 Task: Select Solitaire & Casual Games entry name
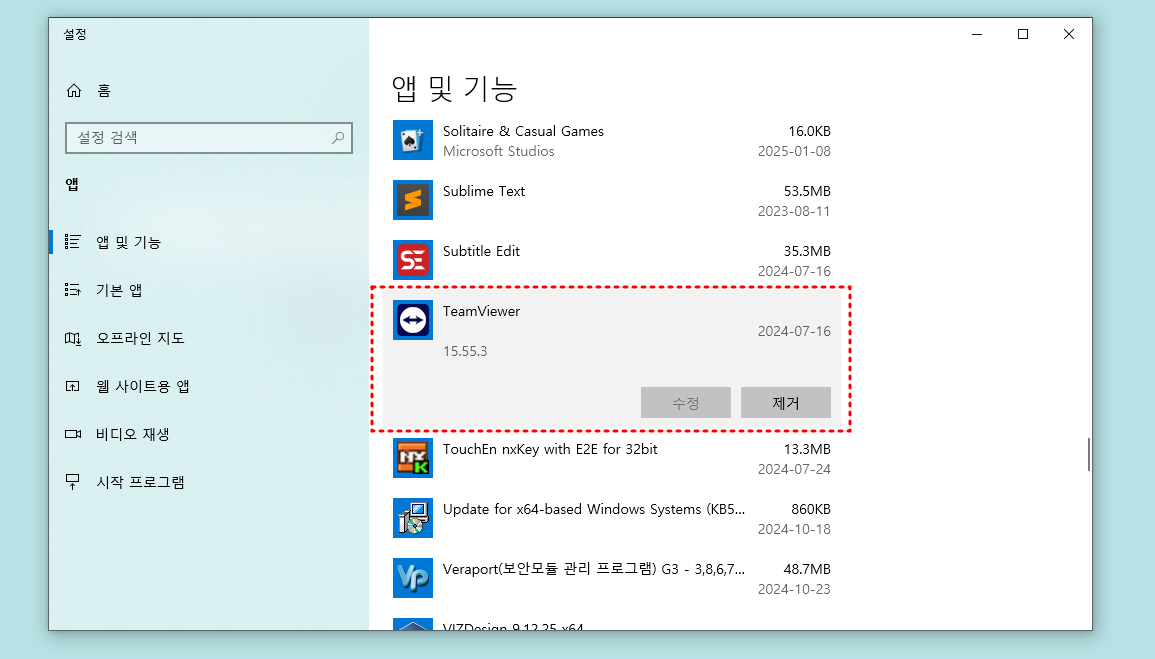(523, 131)
